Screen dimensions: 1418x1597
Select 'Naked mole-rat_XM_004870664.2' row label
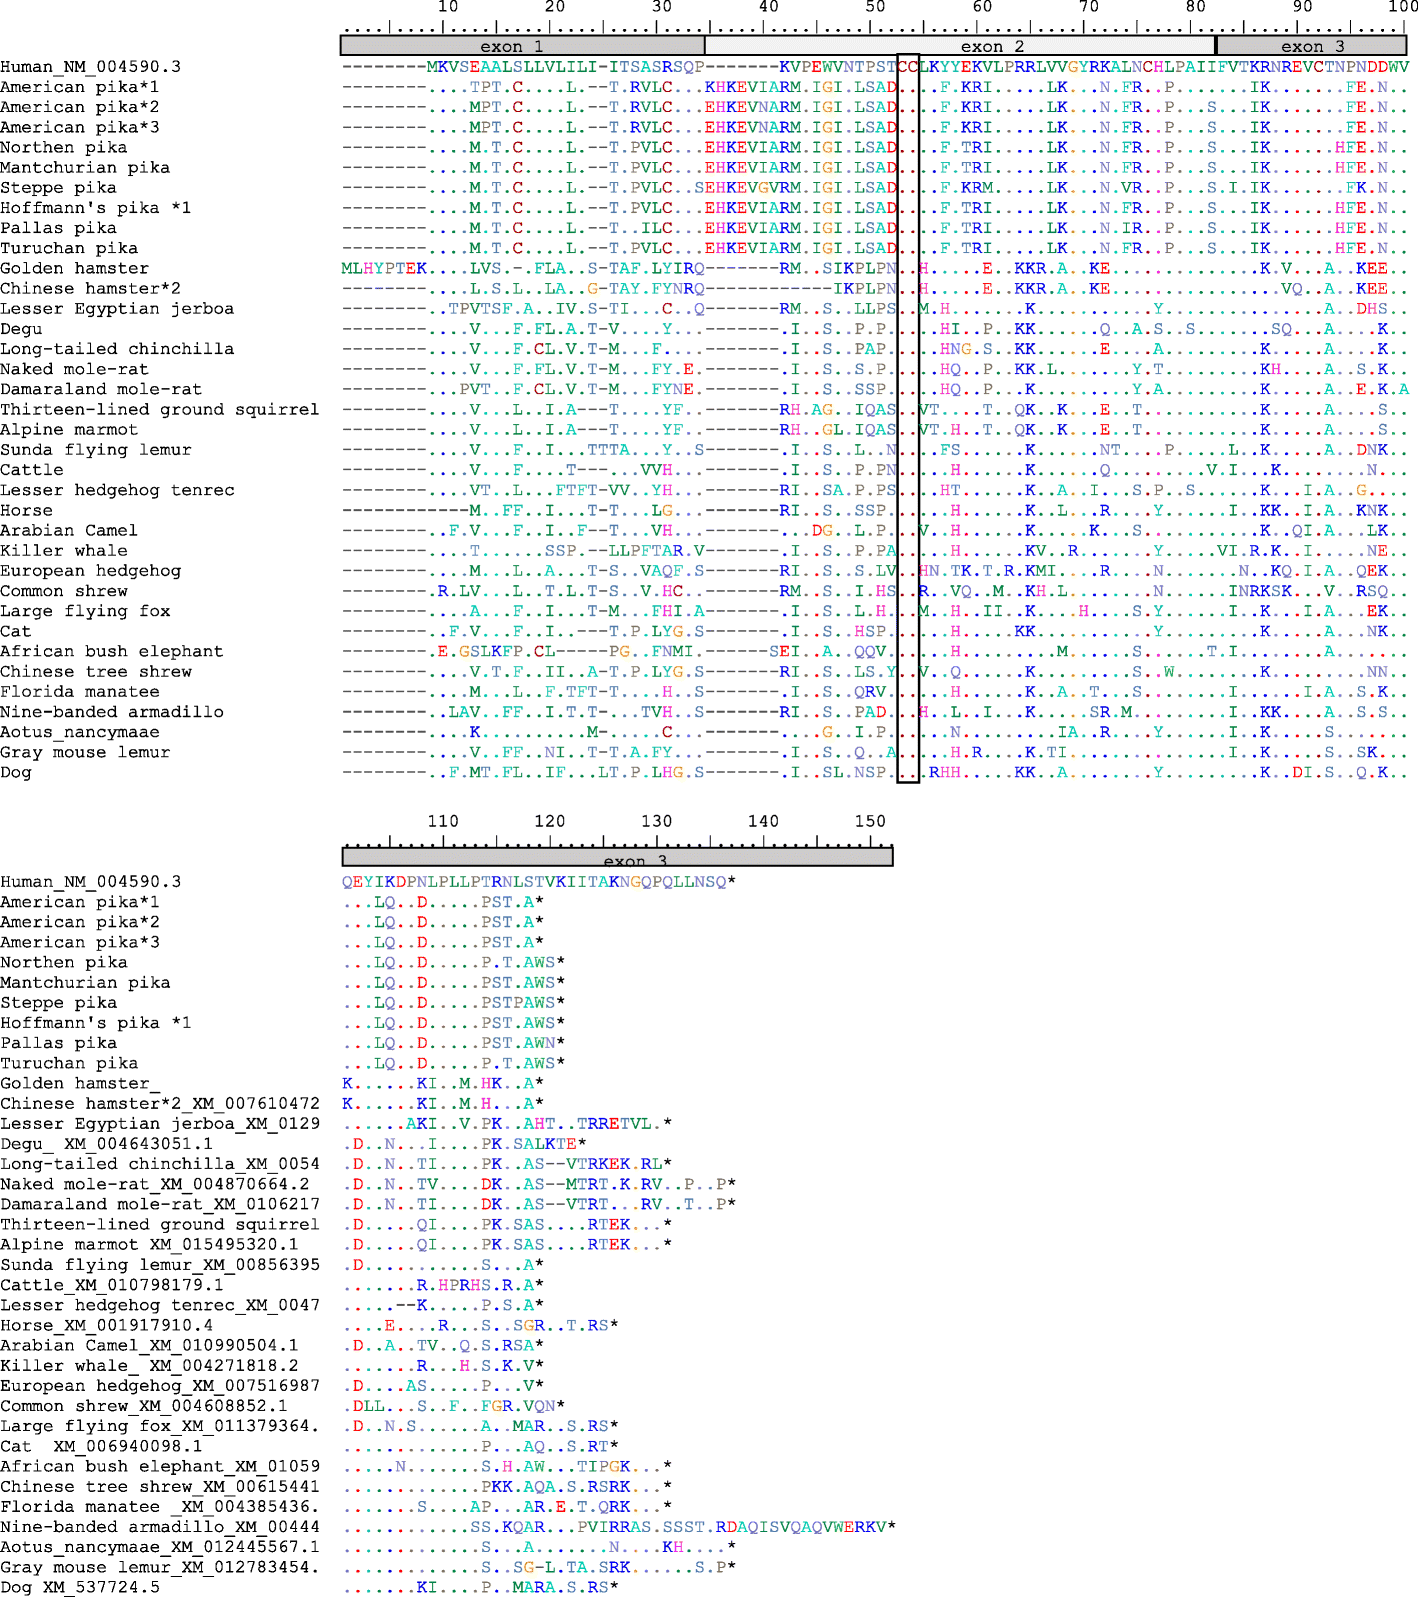click(x=155, y=1184)
